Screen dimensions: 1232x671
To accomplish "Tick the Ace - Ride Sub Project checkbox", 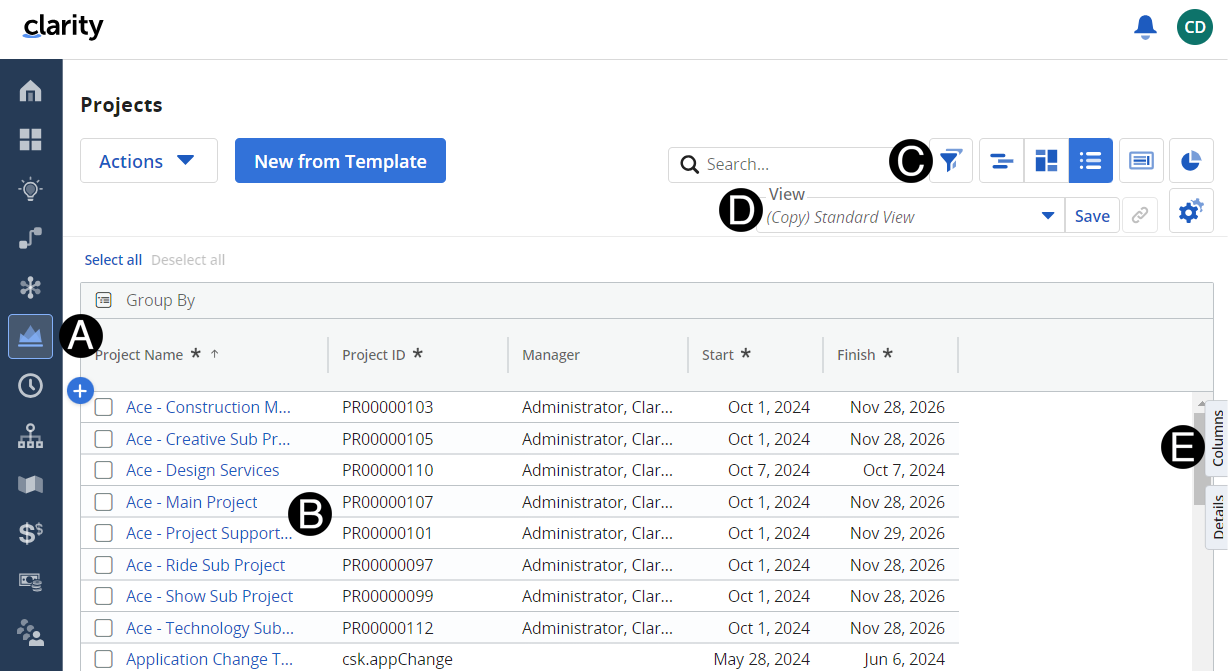I will (x=104, y=565).
